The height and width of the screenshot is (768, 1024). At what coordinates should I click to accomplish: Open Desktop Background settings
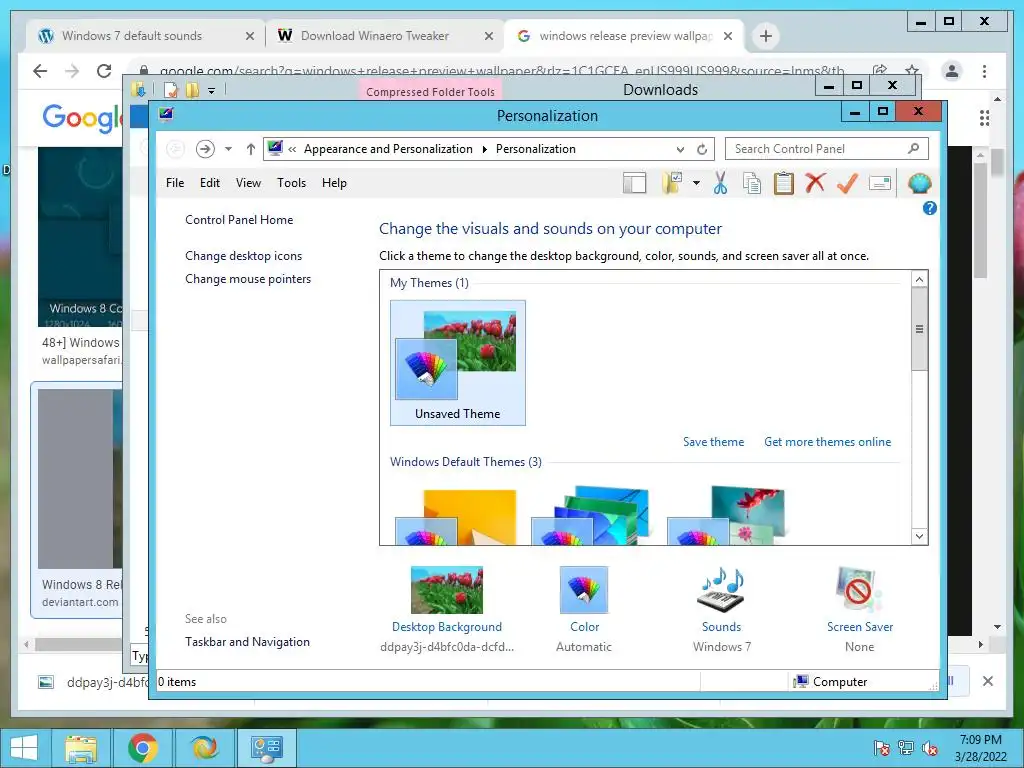pos(447,590)
